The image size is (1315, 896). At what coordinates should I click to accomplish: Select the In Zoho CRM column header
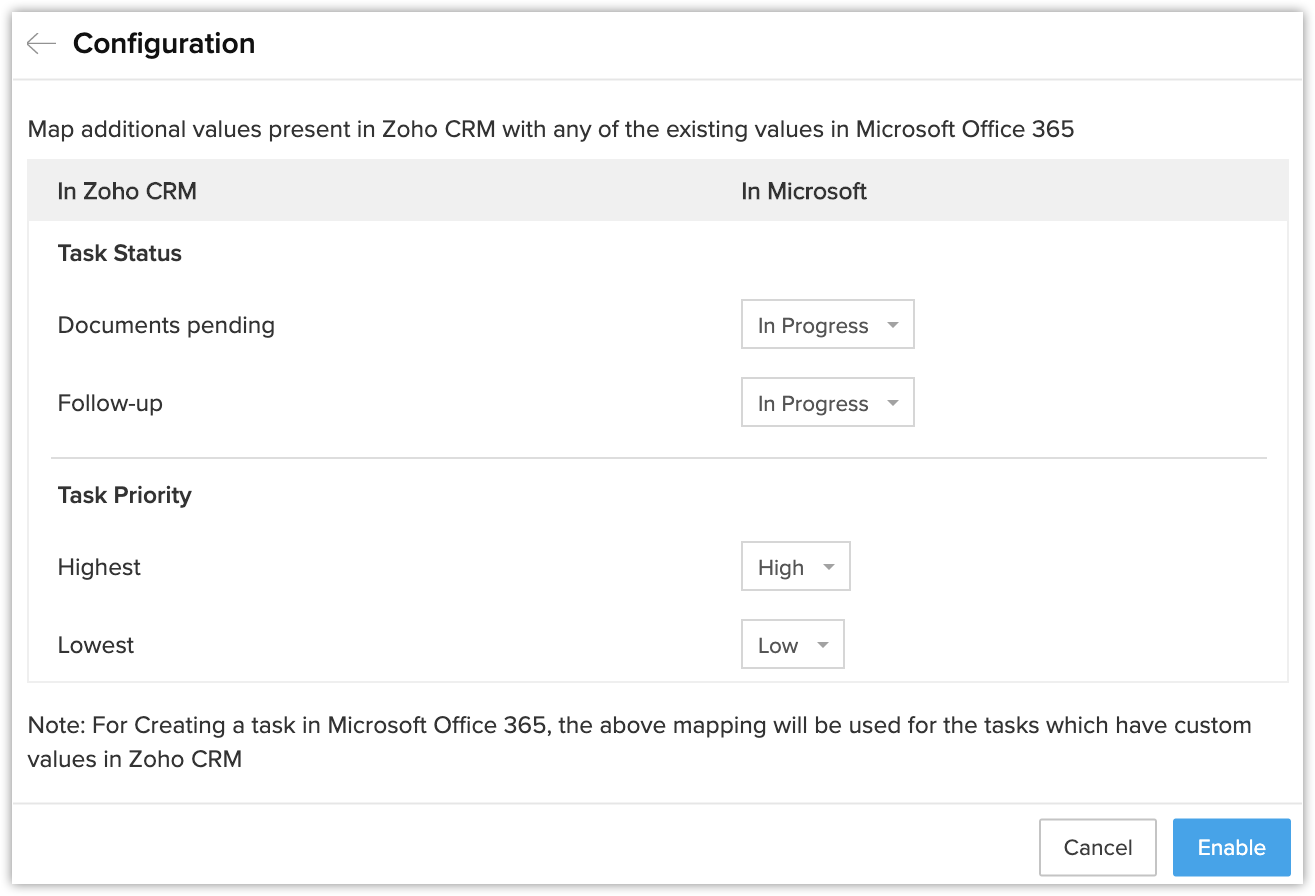(x=127, y=191)
